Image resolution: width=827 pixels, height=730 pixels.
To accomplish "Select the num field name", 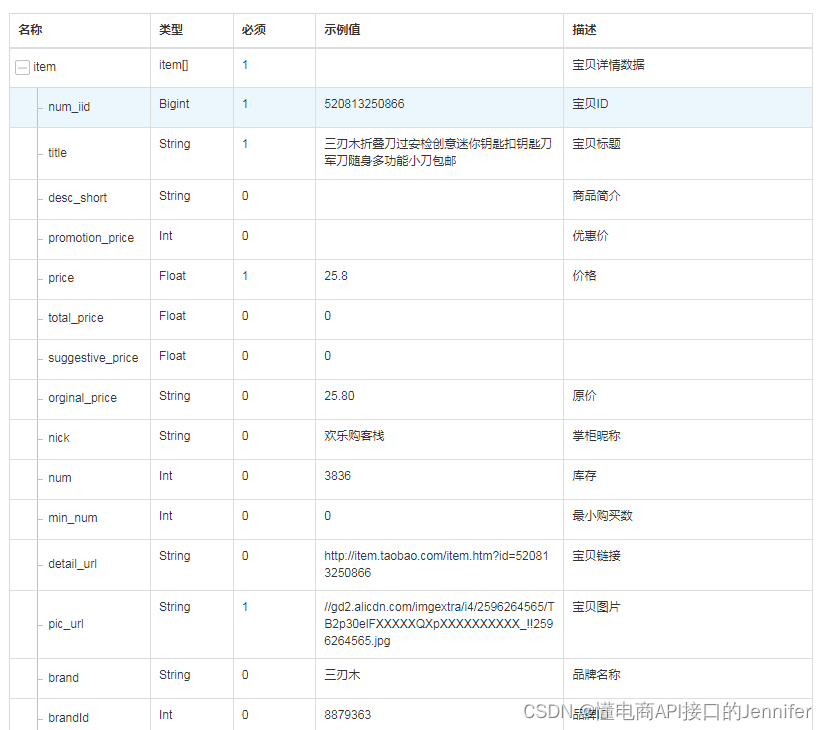I will (60, 478).
